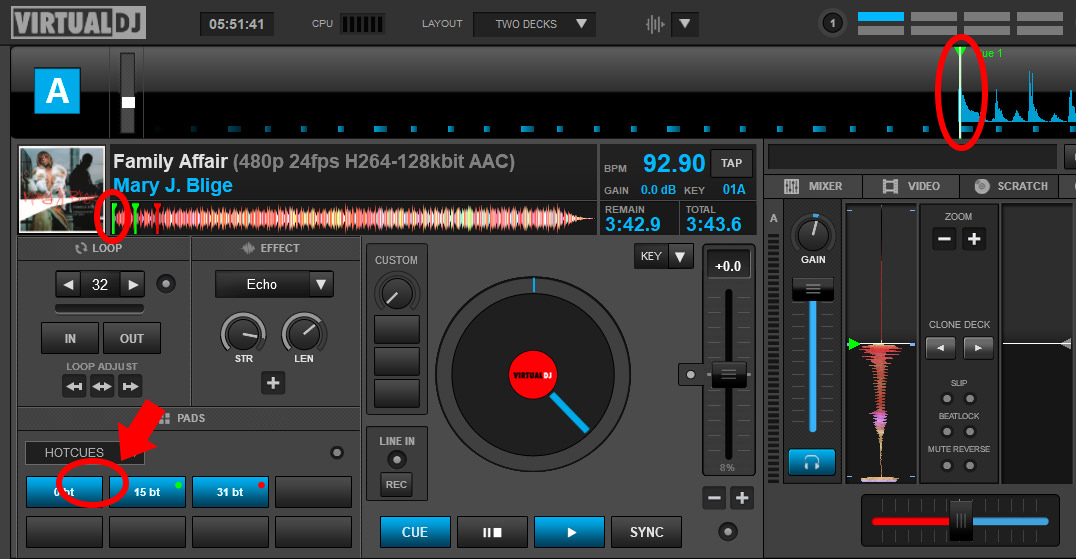Screen dimensions: 1076x559
Task: Tap the TAP tempo button
Action: (732, 163)
